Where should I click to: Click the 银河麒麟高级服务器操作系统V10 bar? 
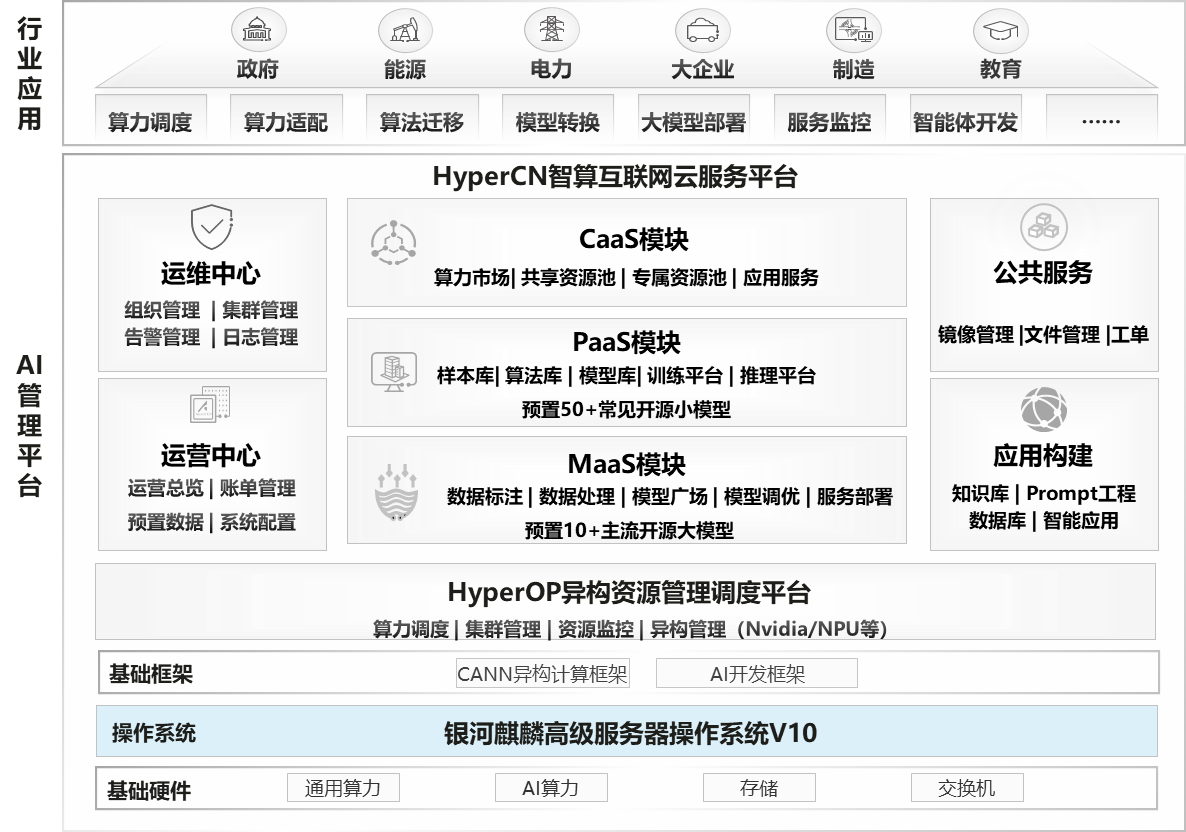pos(630,733)
